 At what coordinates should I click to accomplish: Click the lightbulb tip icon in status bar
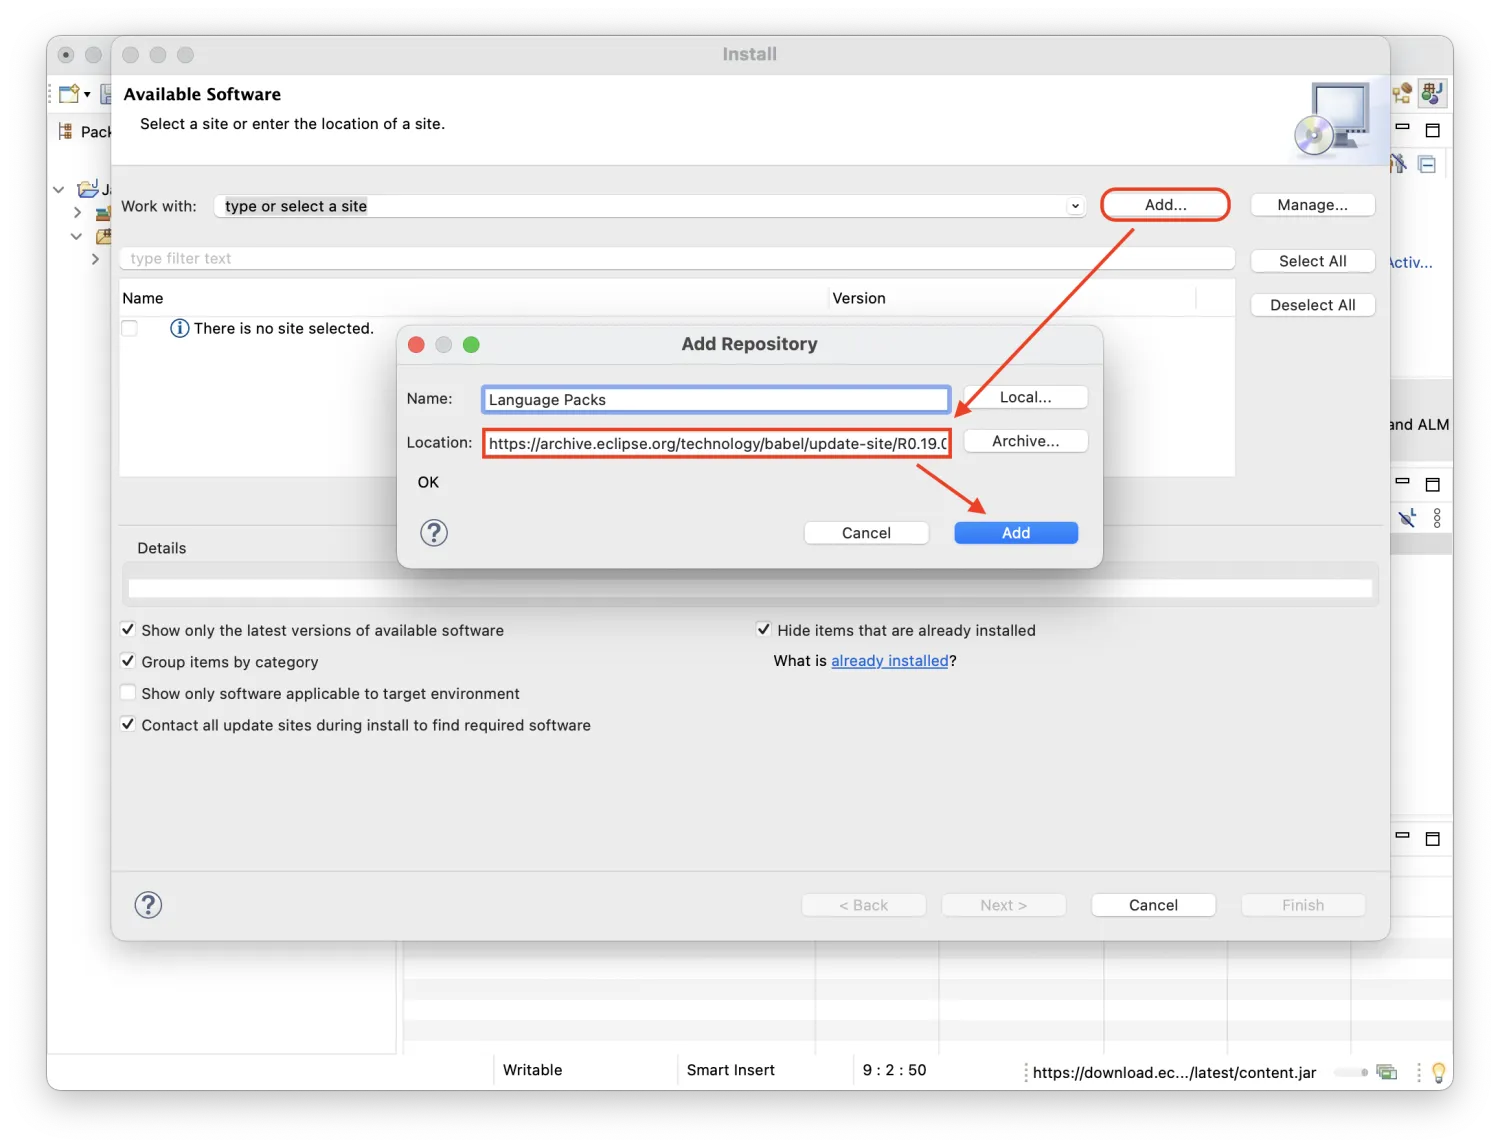1438,1072
